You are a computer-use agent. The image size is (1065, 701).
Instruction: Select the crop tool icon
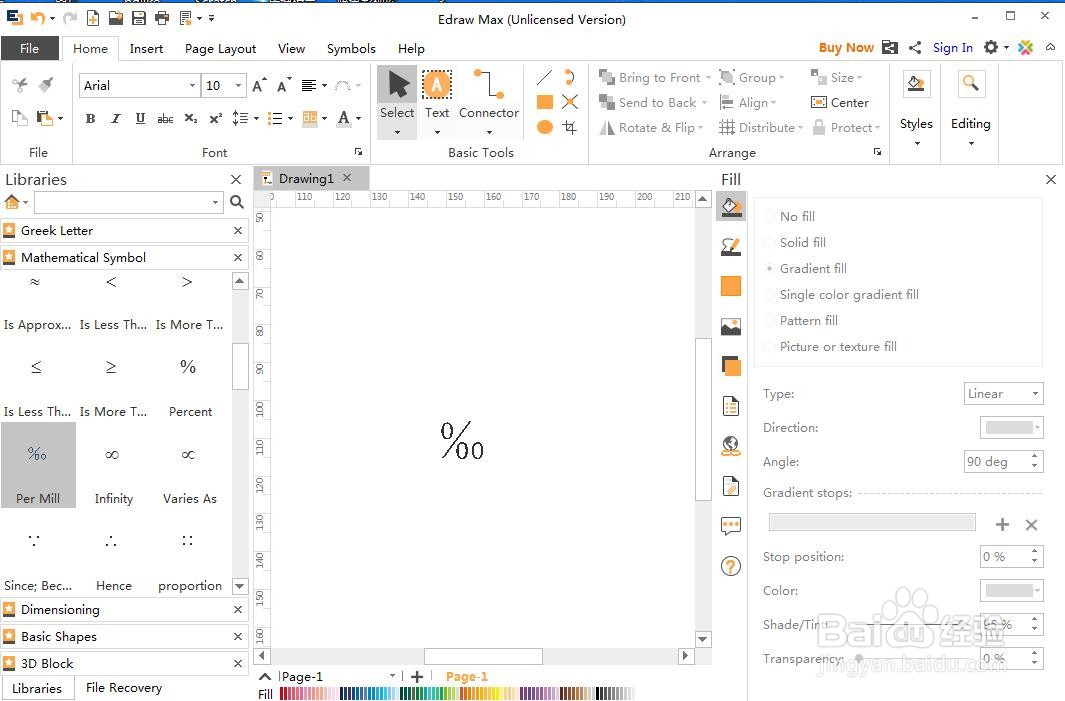pyautogui.click(x=570, y=127)
